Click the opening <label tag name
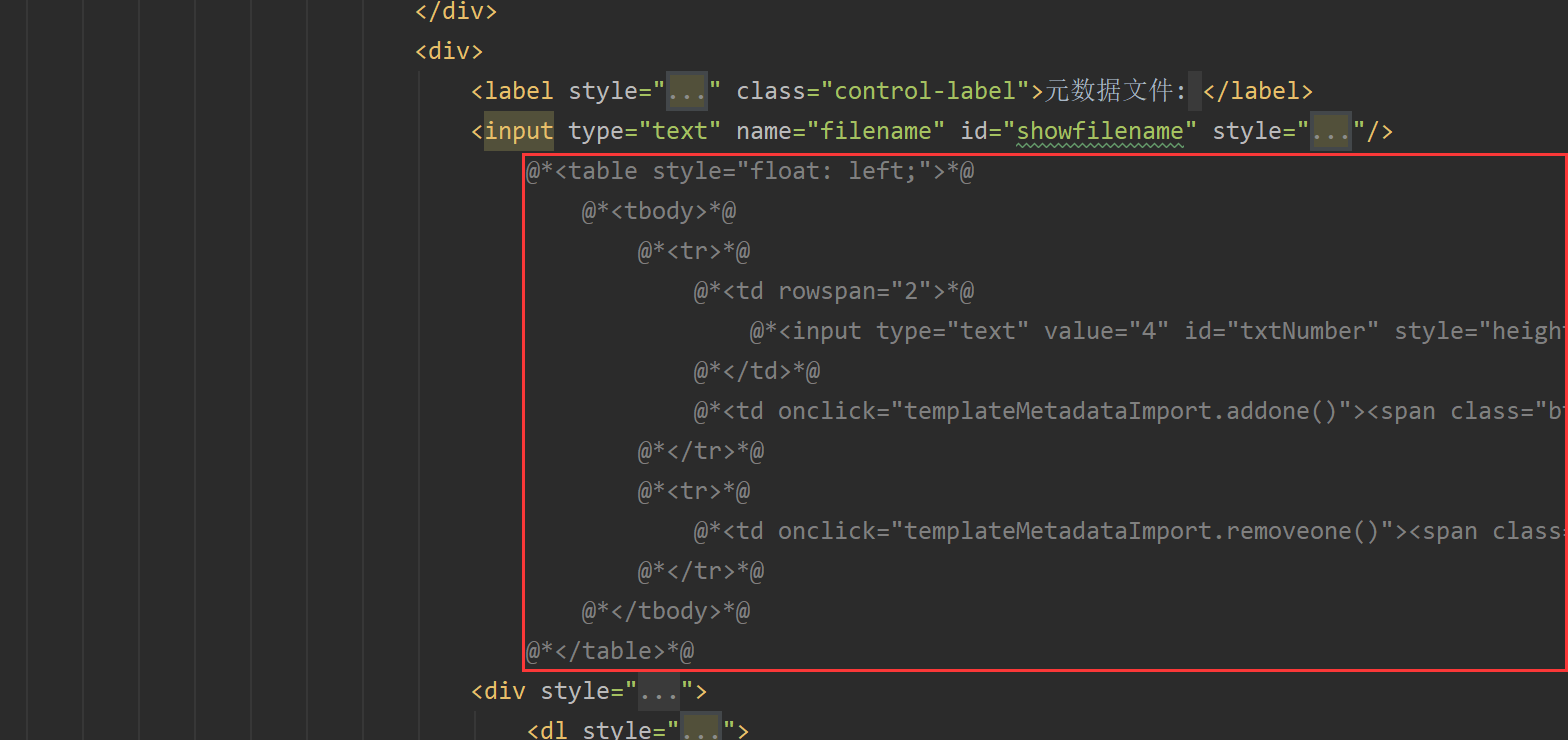The width and height of the screenshot is (1568, 740). tap(512, 91)
